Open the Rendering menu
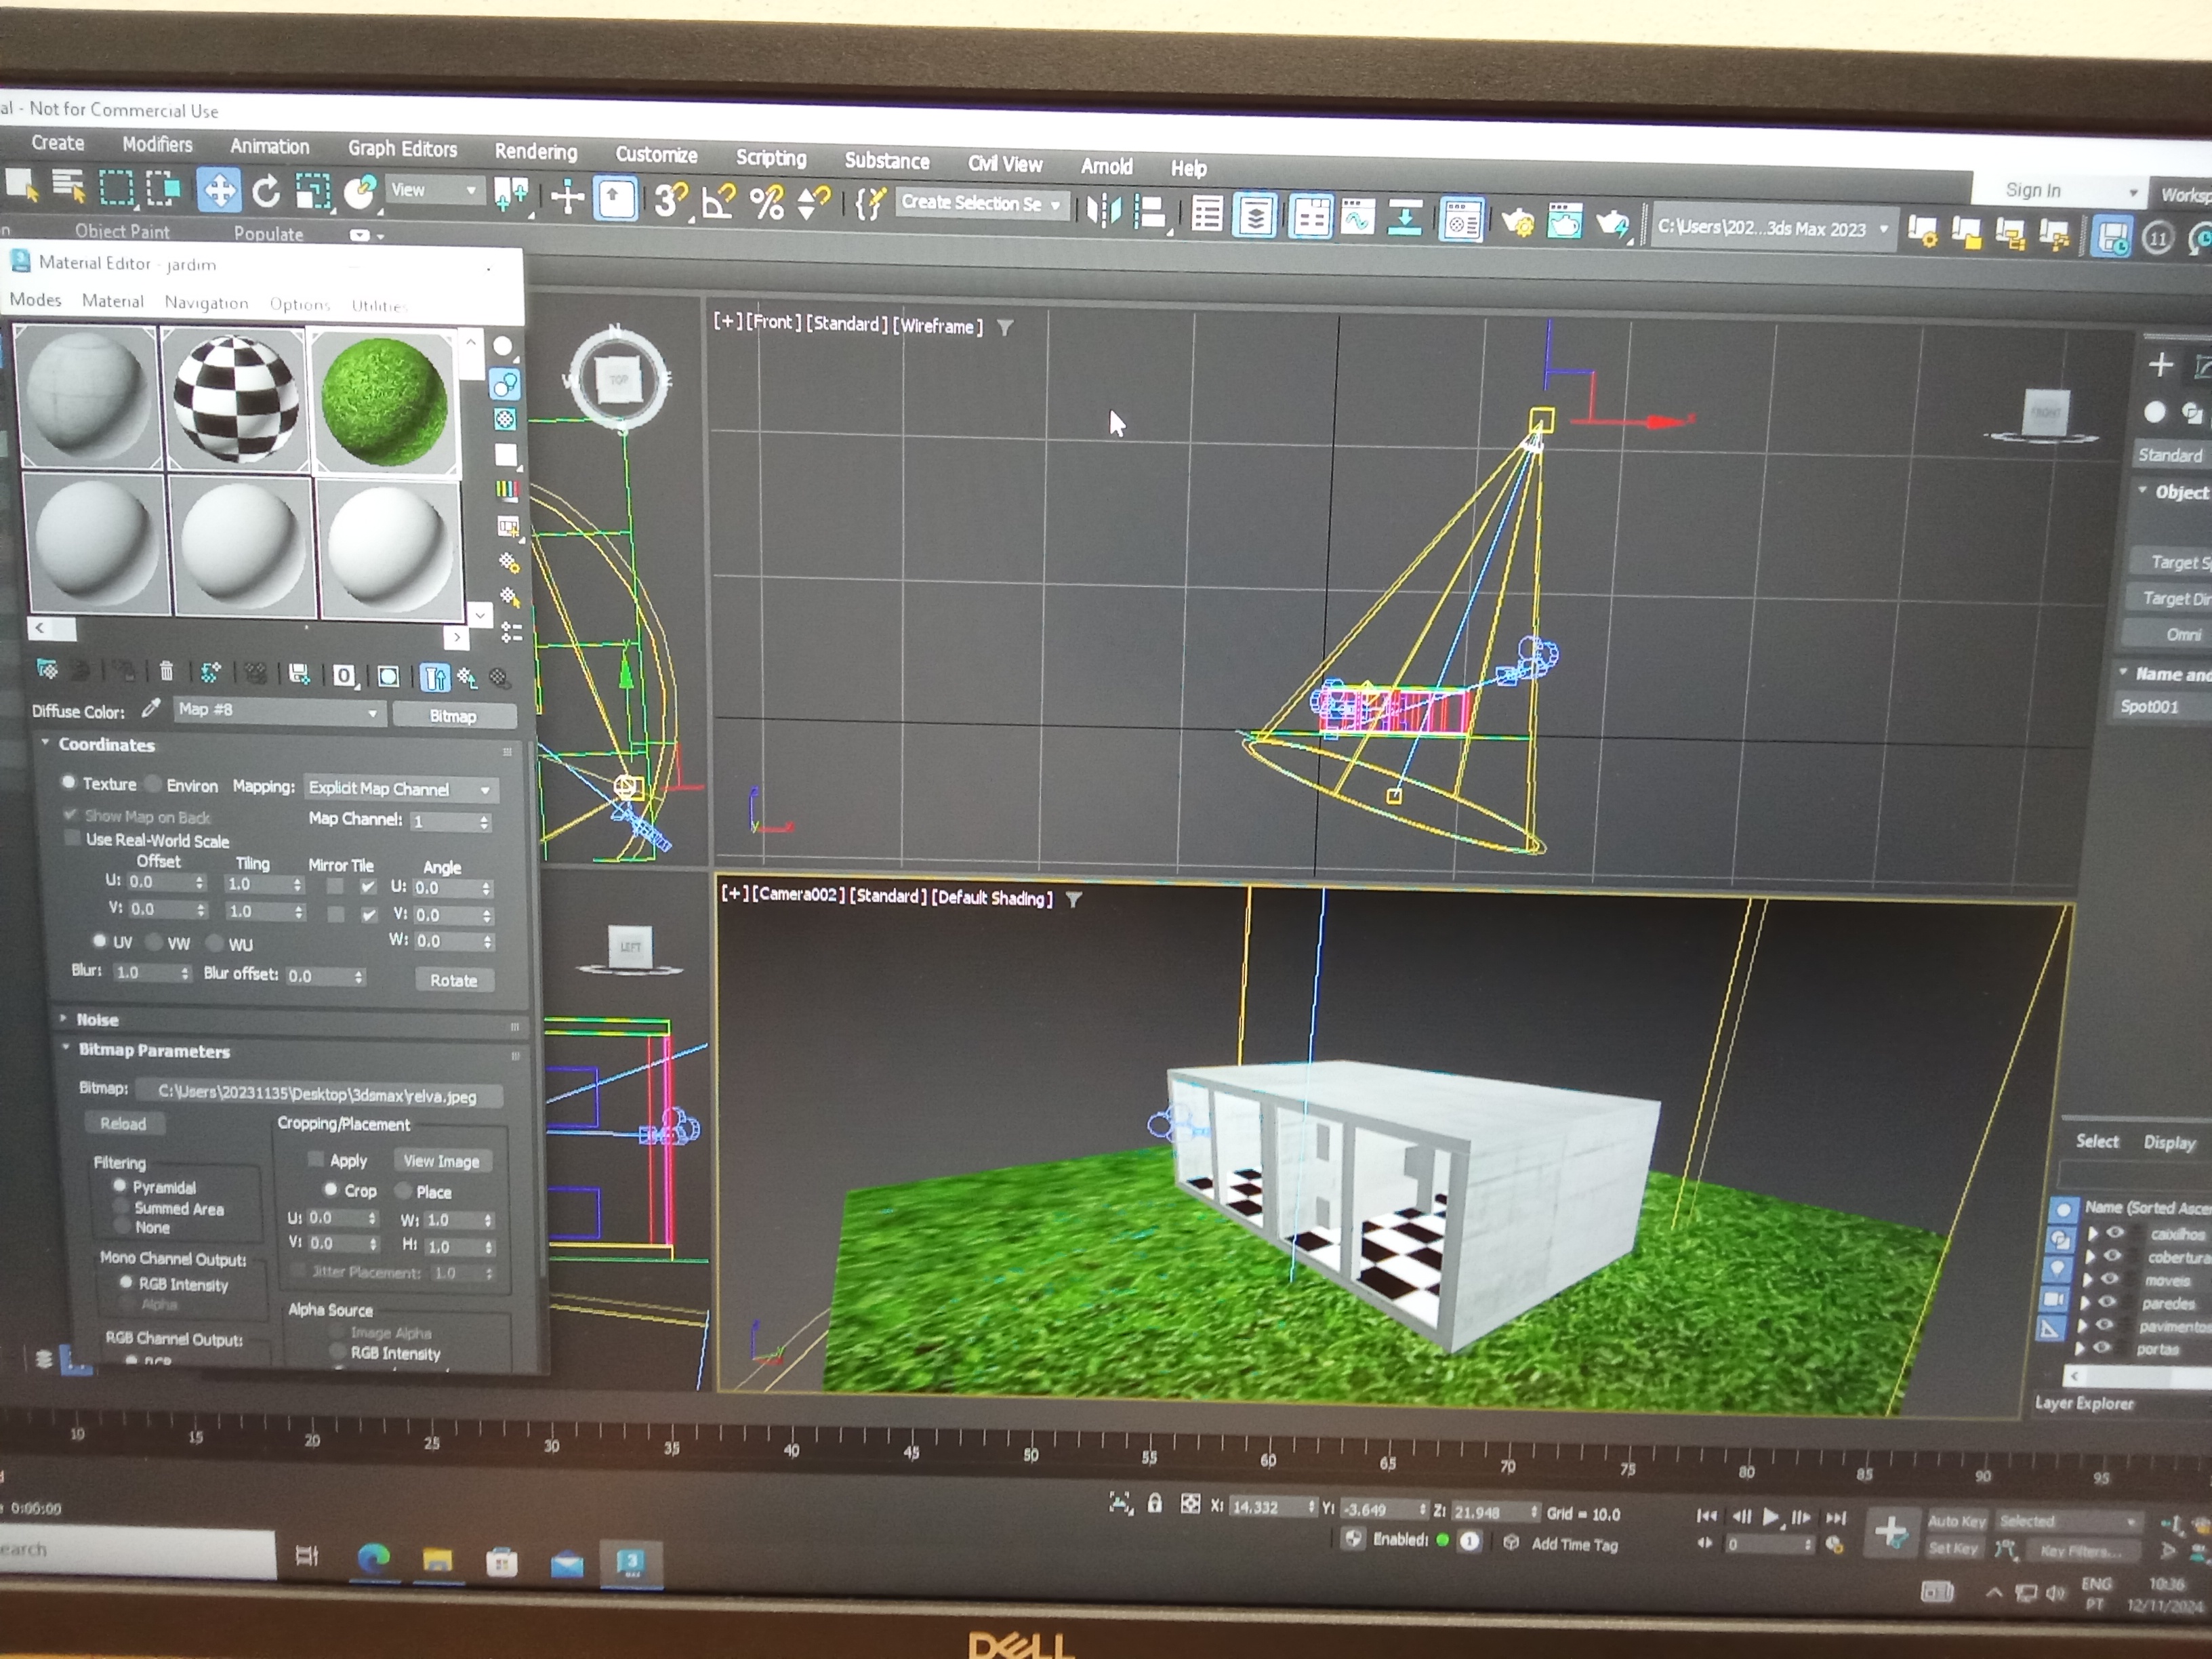The width and height of the screenshot is (2212, 1659). (535, 152)
